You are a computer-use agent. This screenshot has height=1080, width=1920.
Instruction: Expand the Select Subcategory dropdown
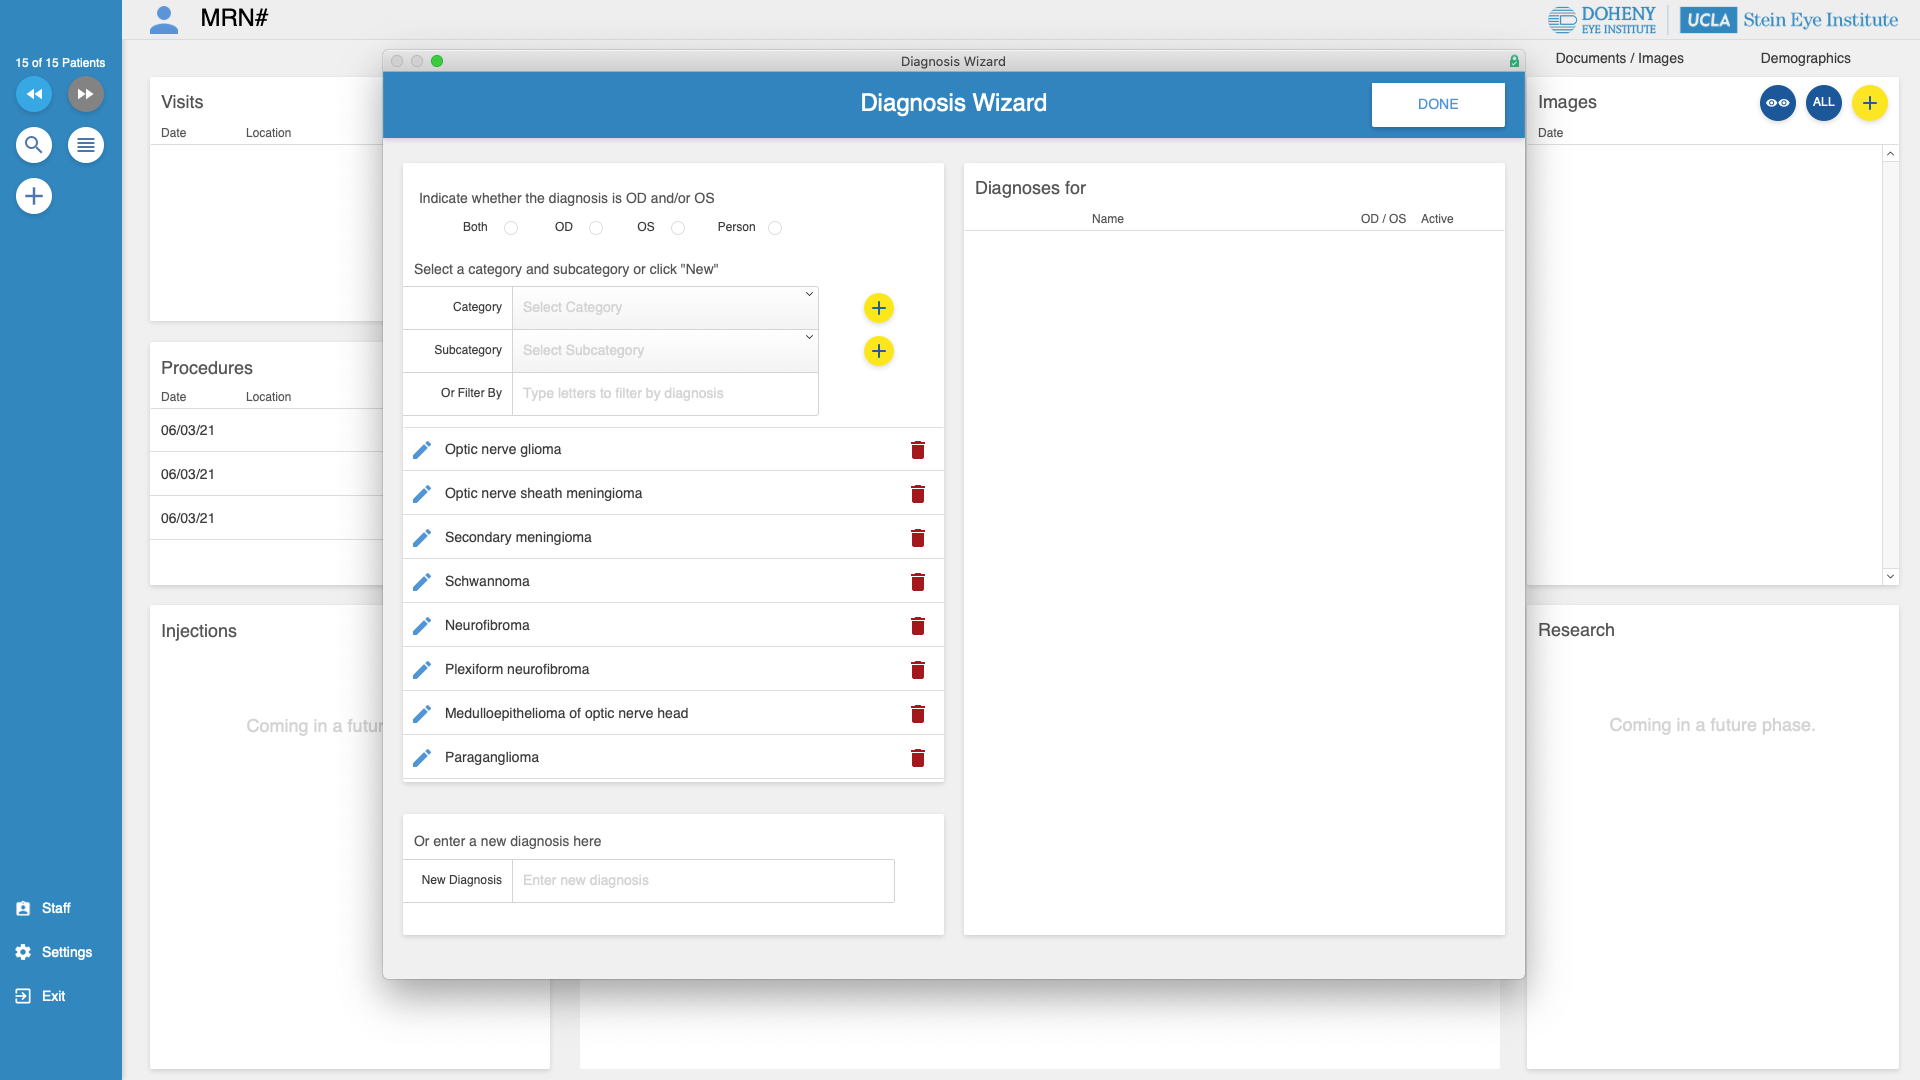665,351
